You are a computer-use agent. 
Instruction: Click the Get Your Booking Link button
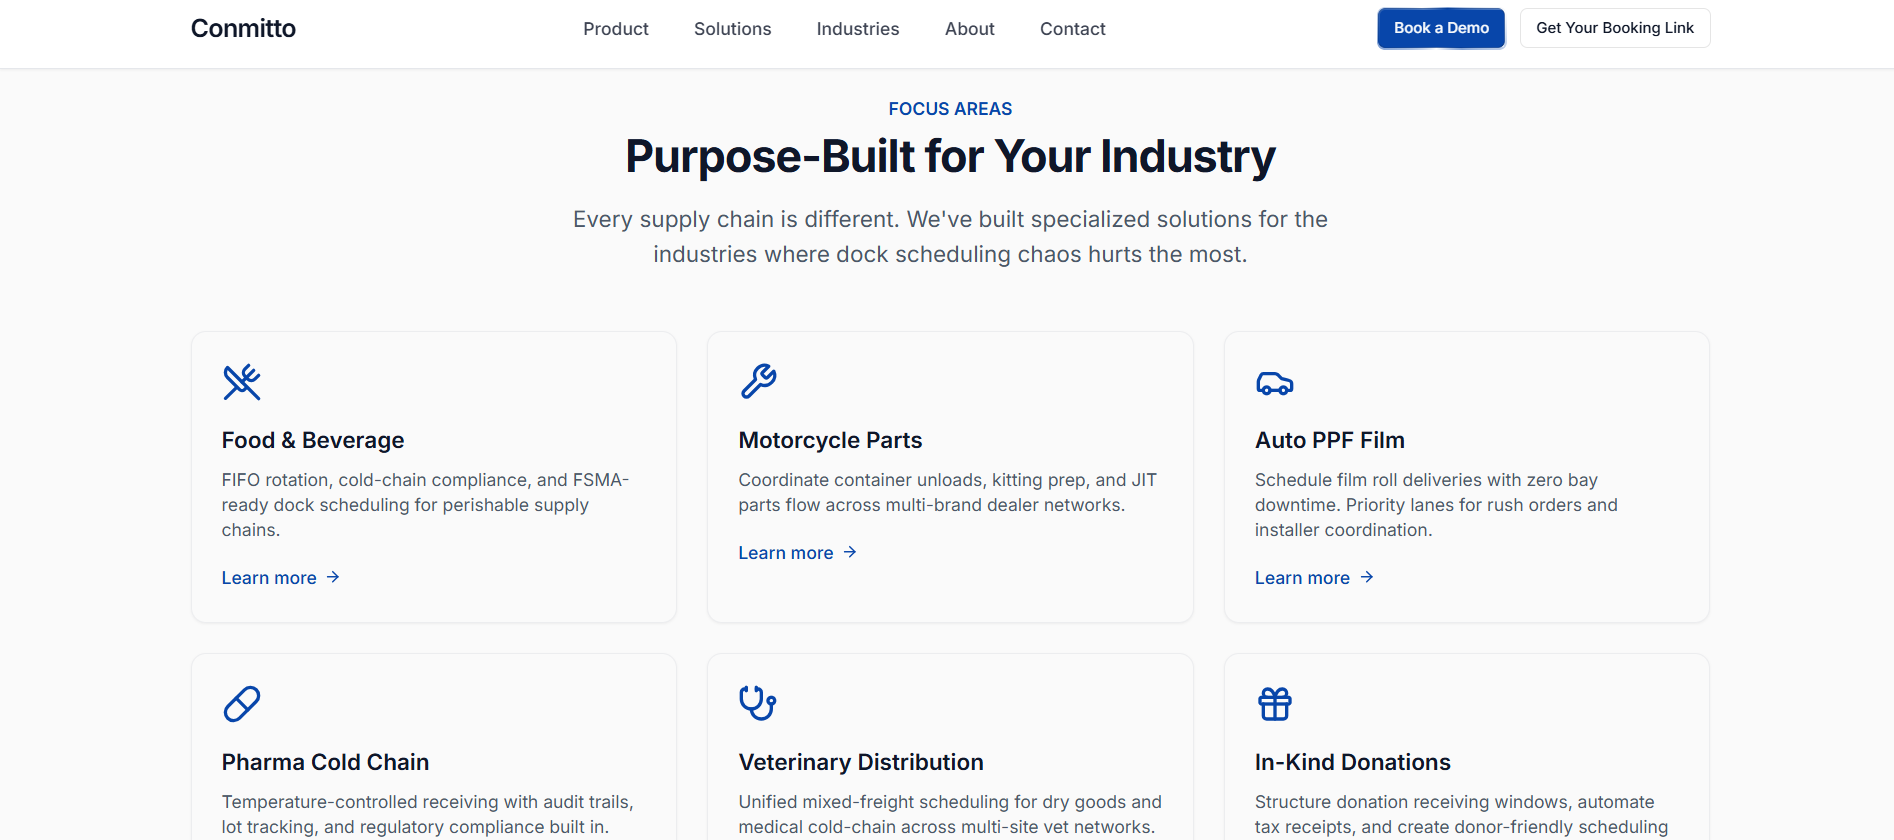[1614, 28]
